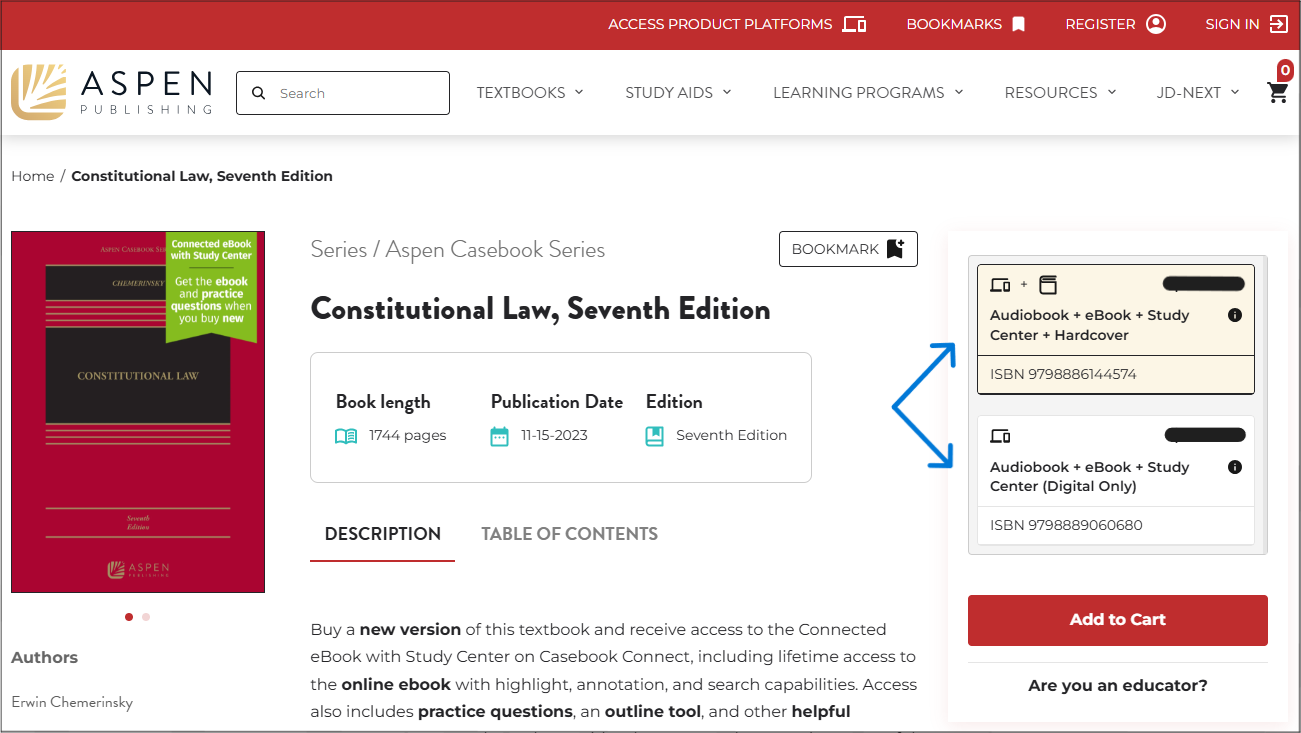Click the Constitutional Law, Seventh Edition heading

[x=541, y=309]
